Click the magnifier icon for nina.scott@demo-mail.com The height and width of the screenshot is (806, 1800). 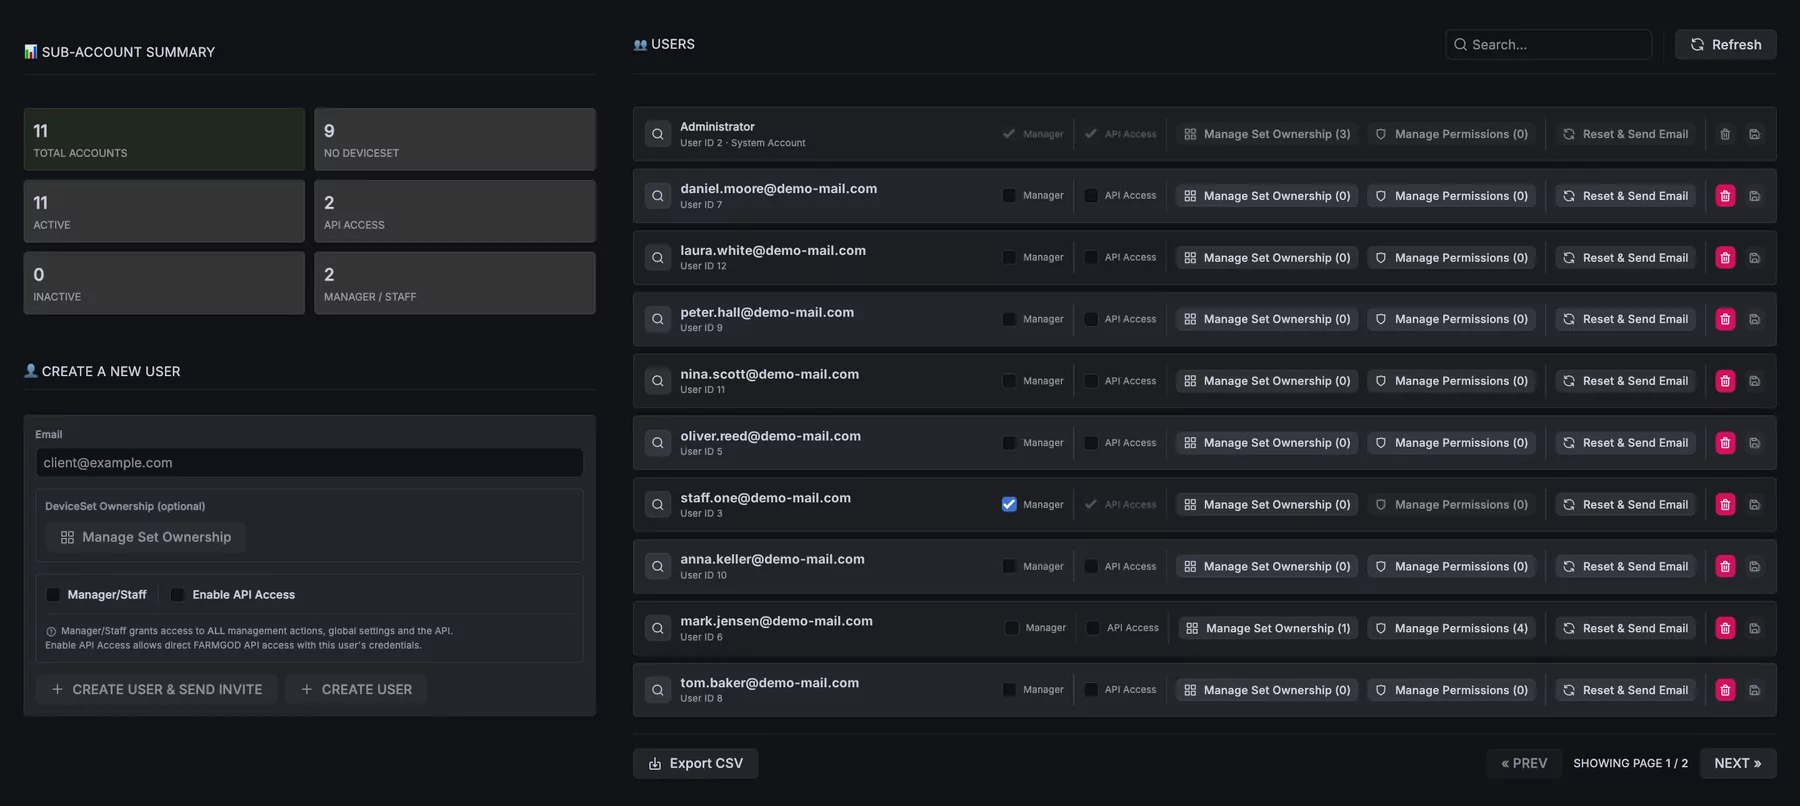[x=657, y=381]
